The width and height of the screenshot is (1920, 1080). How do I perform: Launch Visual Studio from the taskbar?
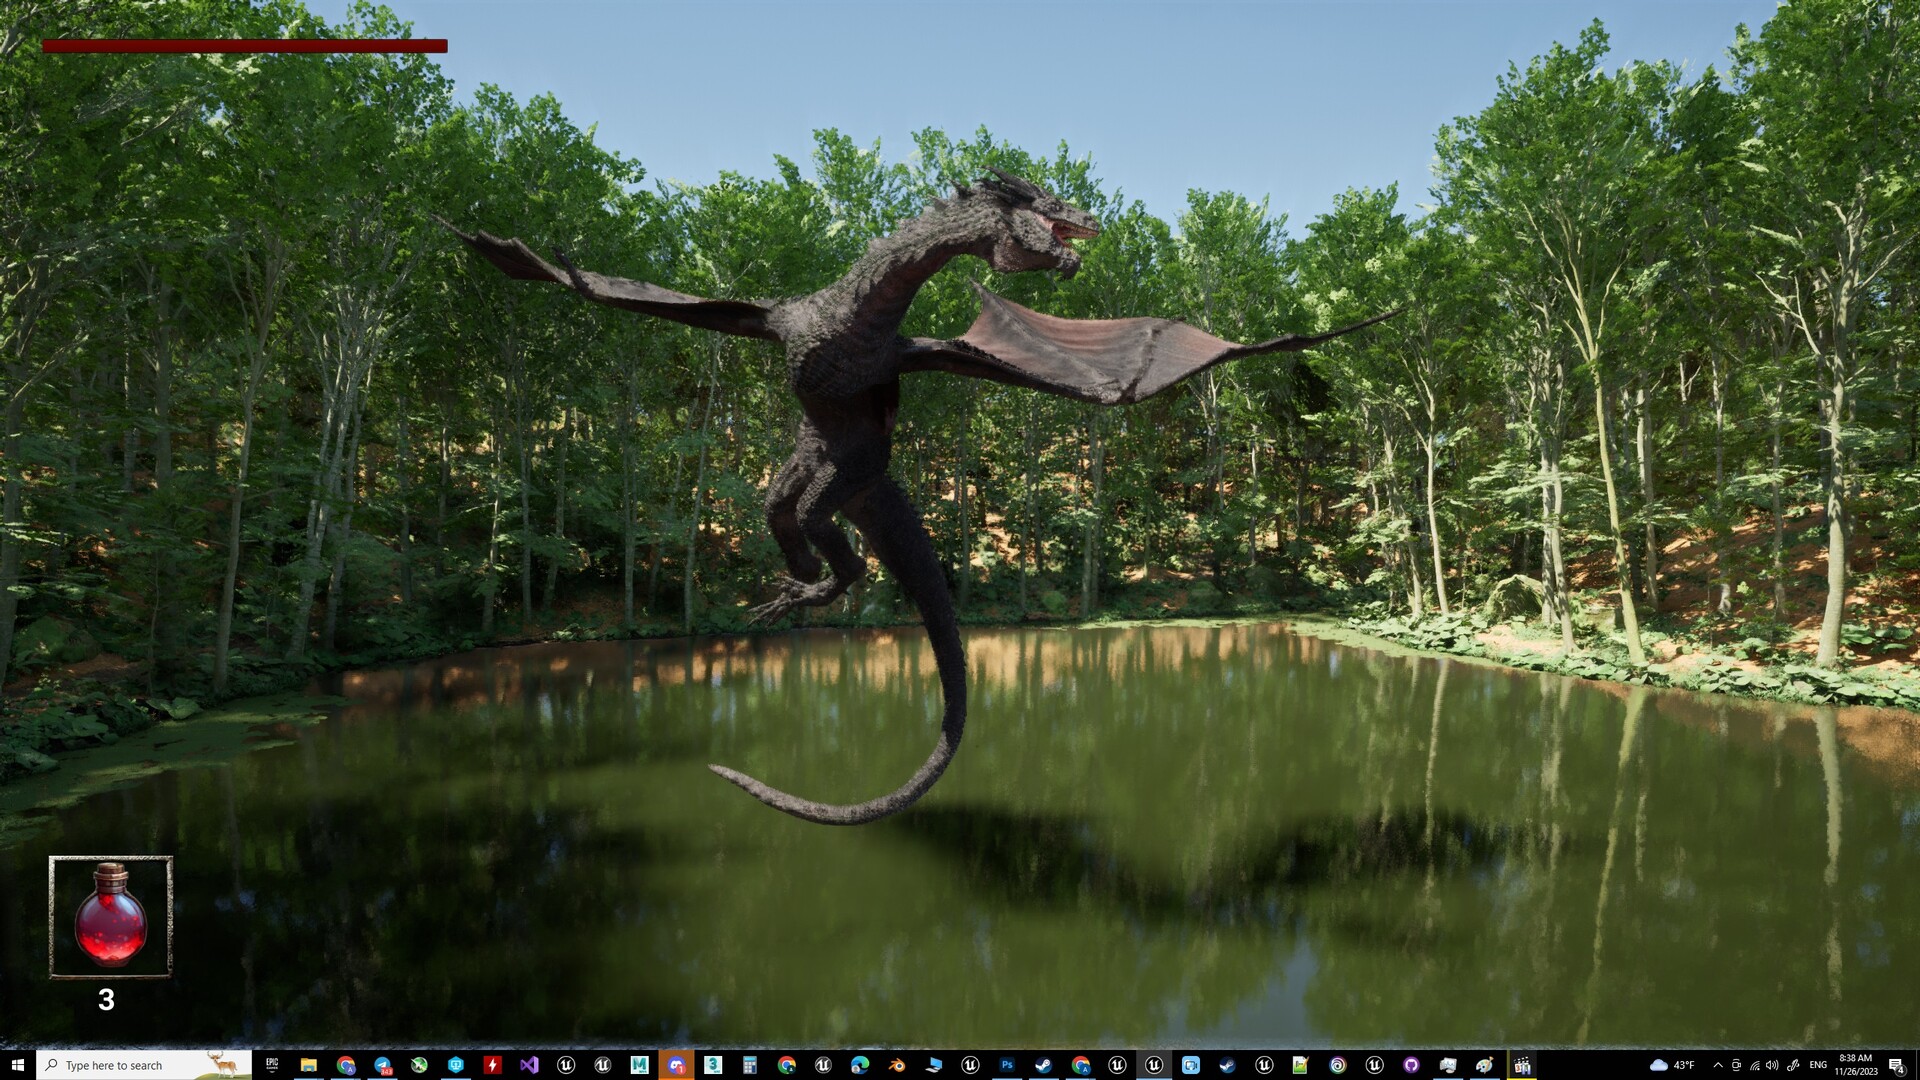[529, 1063]
